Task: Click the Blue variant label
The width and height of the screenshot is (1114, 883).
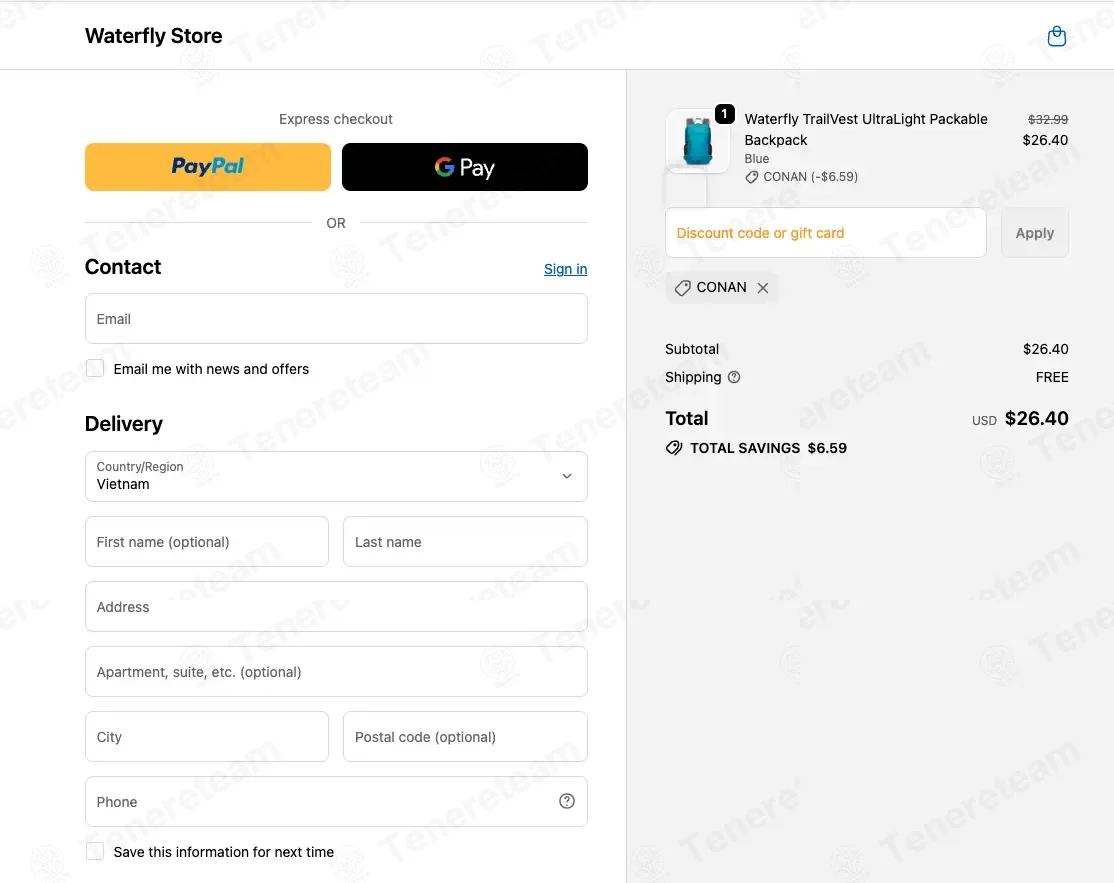Action: (757, 158)
